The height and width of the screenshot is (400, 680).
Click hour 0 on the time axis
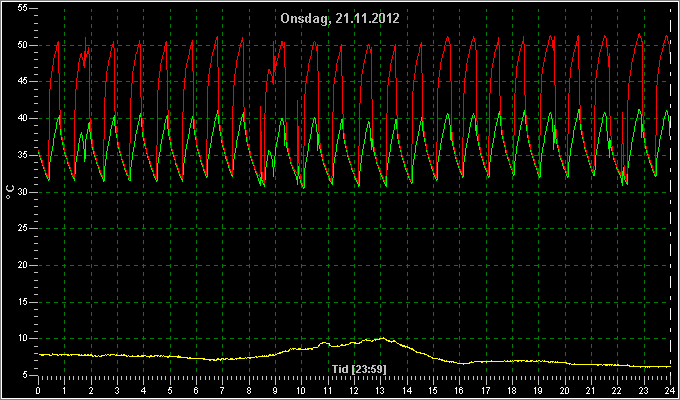pyautogui.click(x=38, y=390)
